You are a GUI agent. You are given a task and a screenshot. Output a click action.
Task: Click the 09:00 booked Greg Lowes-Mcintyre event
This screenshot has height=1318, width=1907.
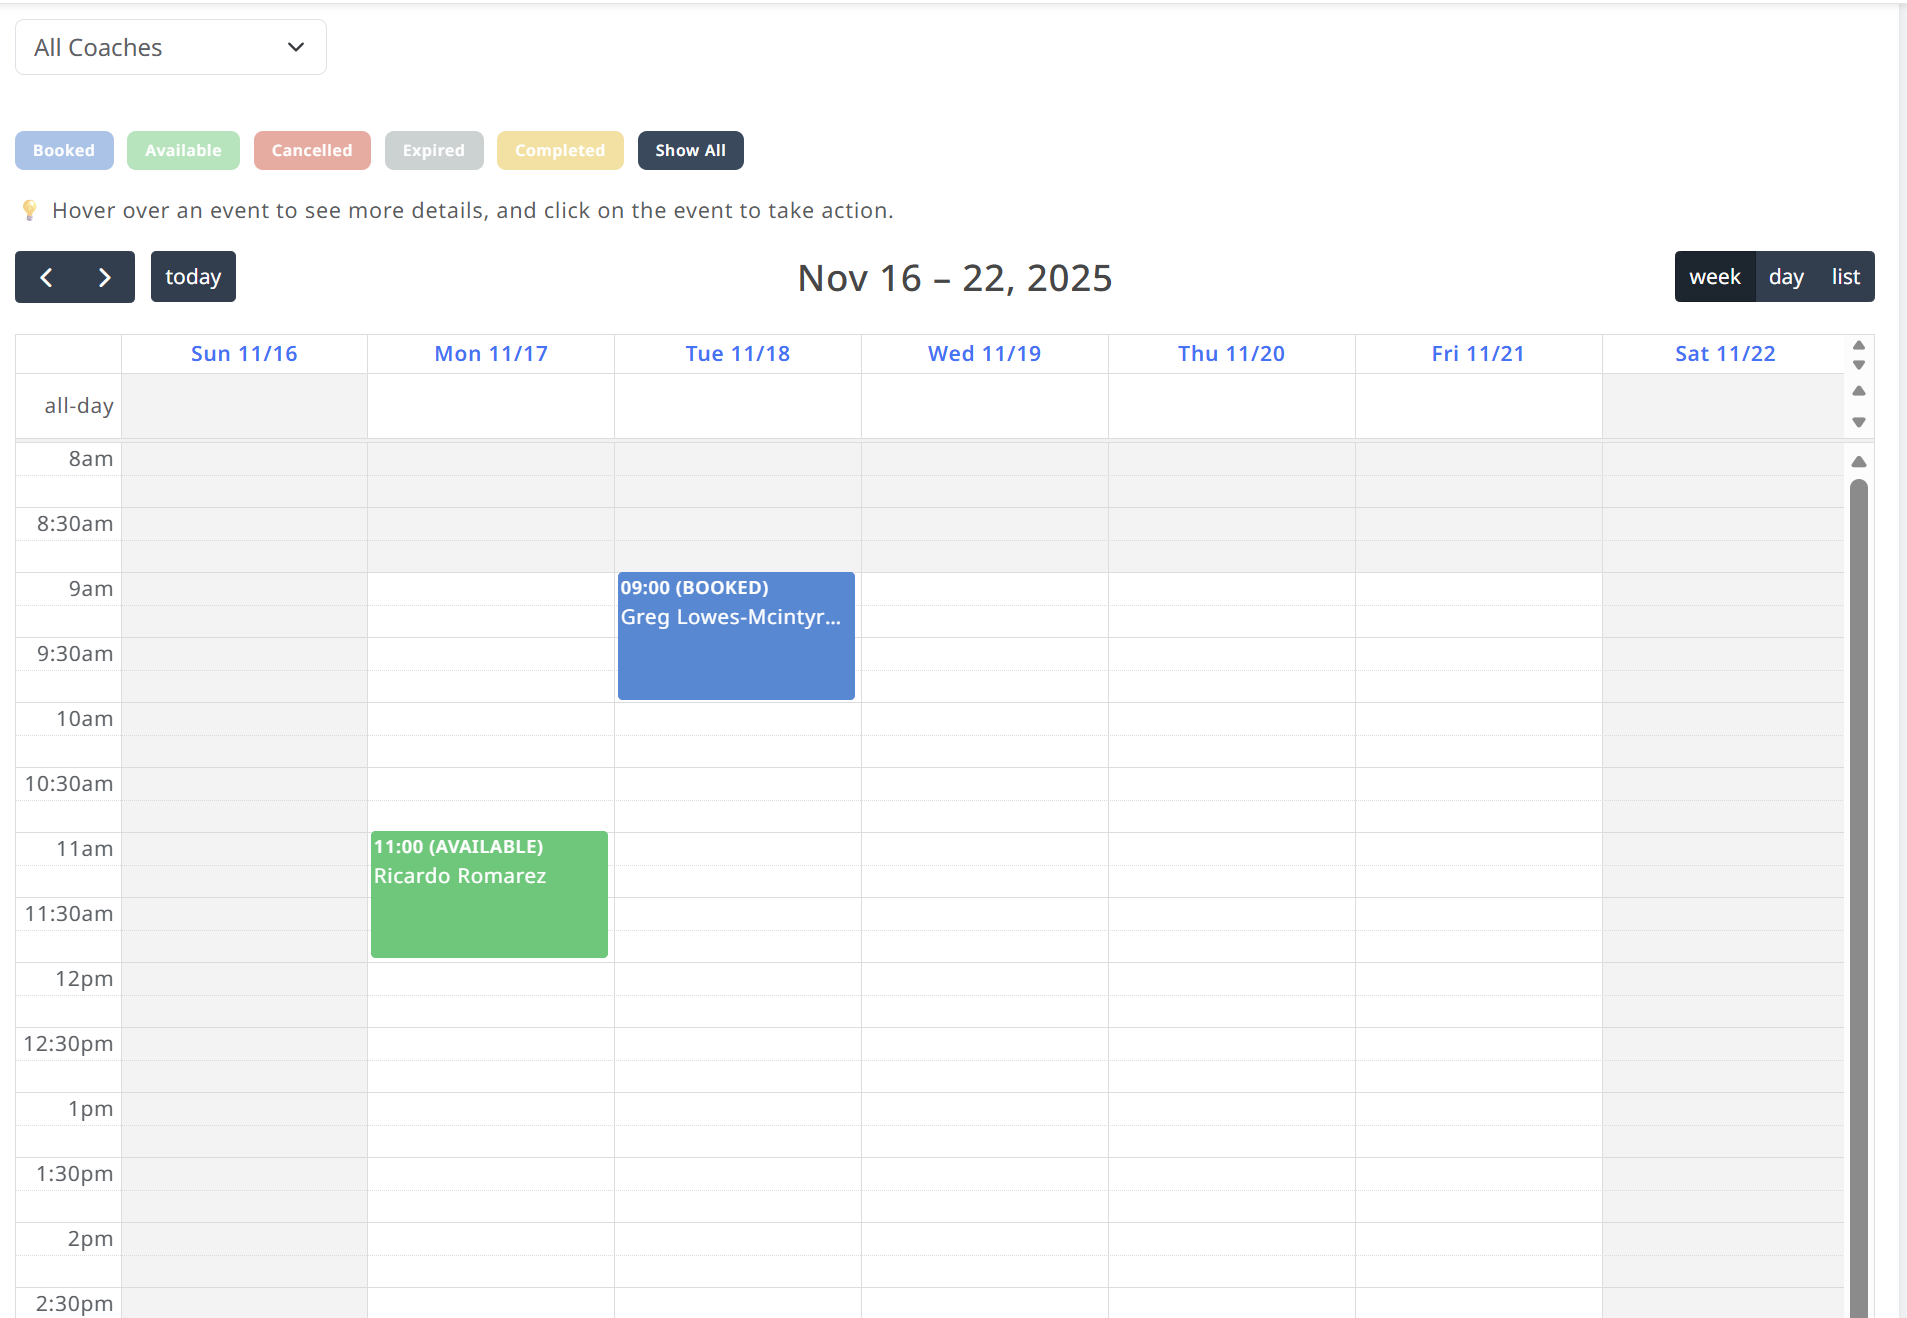[x=736, y=636]
